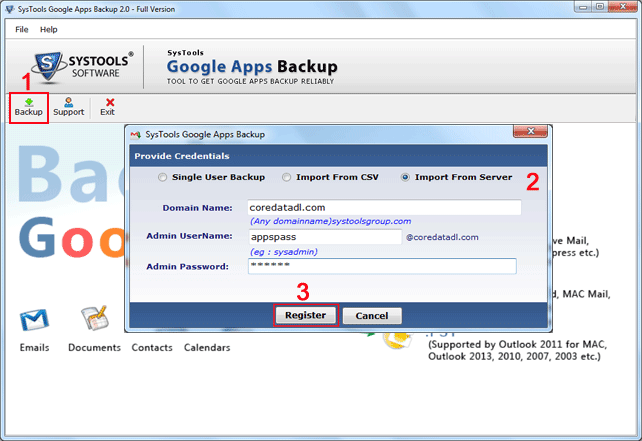Click the '(eg : sysadmin)' hint text
The image size is (642, 441).
tap(284, 252)
